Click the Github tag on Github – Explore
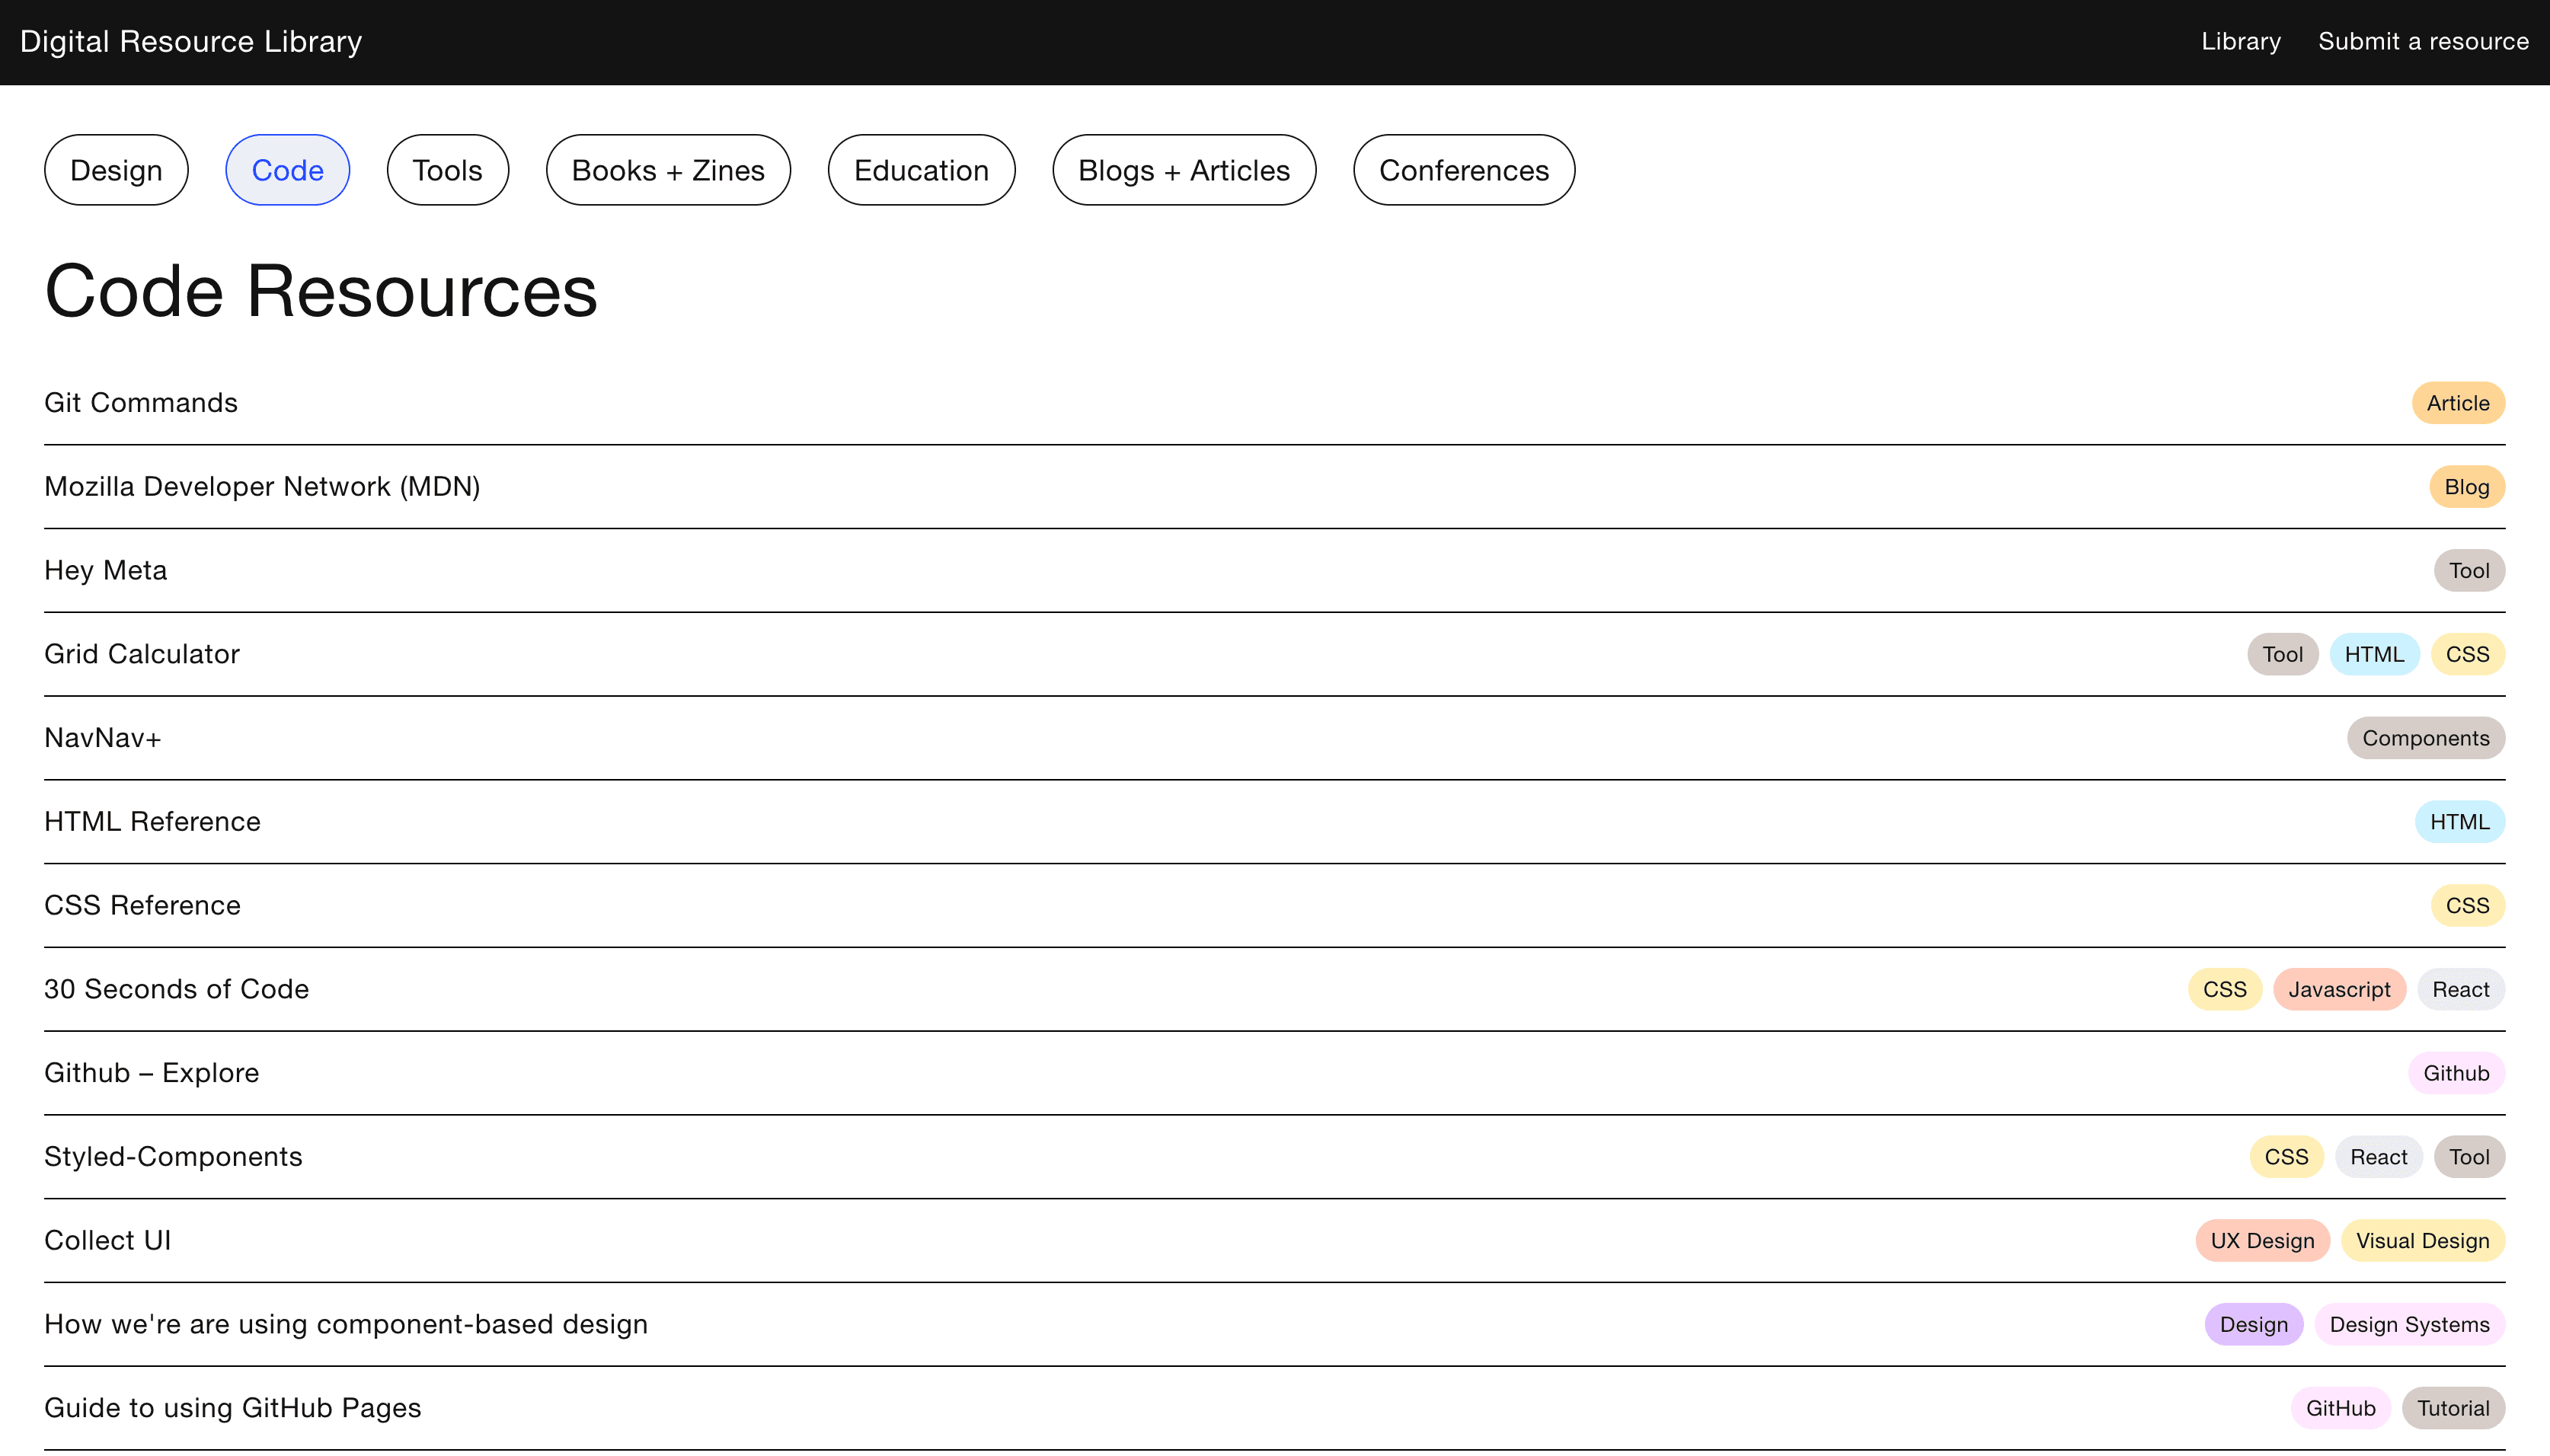The width and height of the screenshot is (2550, 1456). [2455, 1073]
